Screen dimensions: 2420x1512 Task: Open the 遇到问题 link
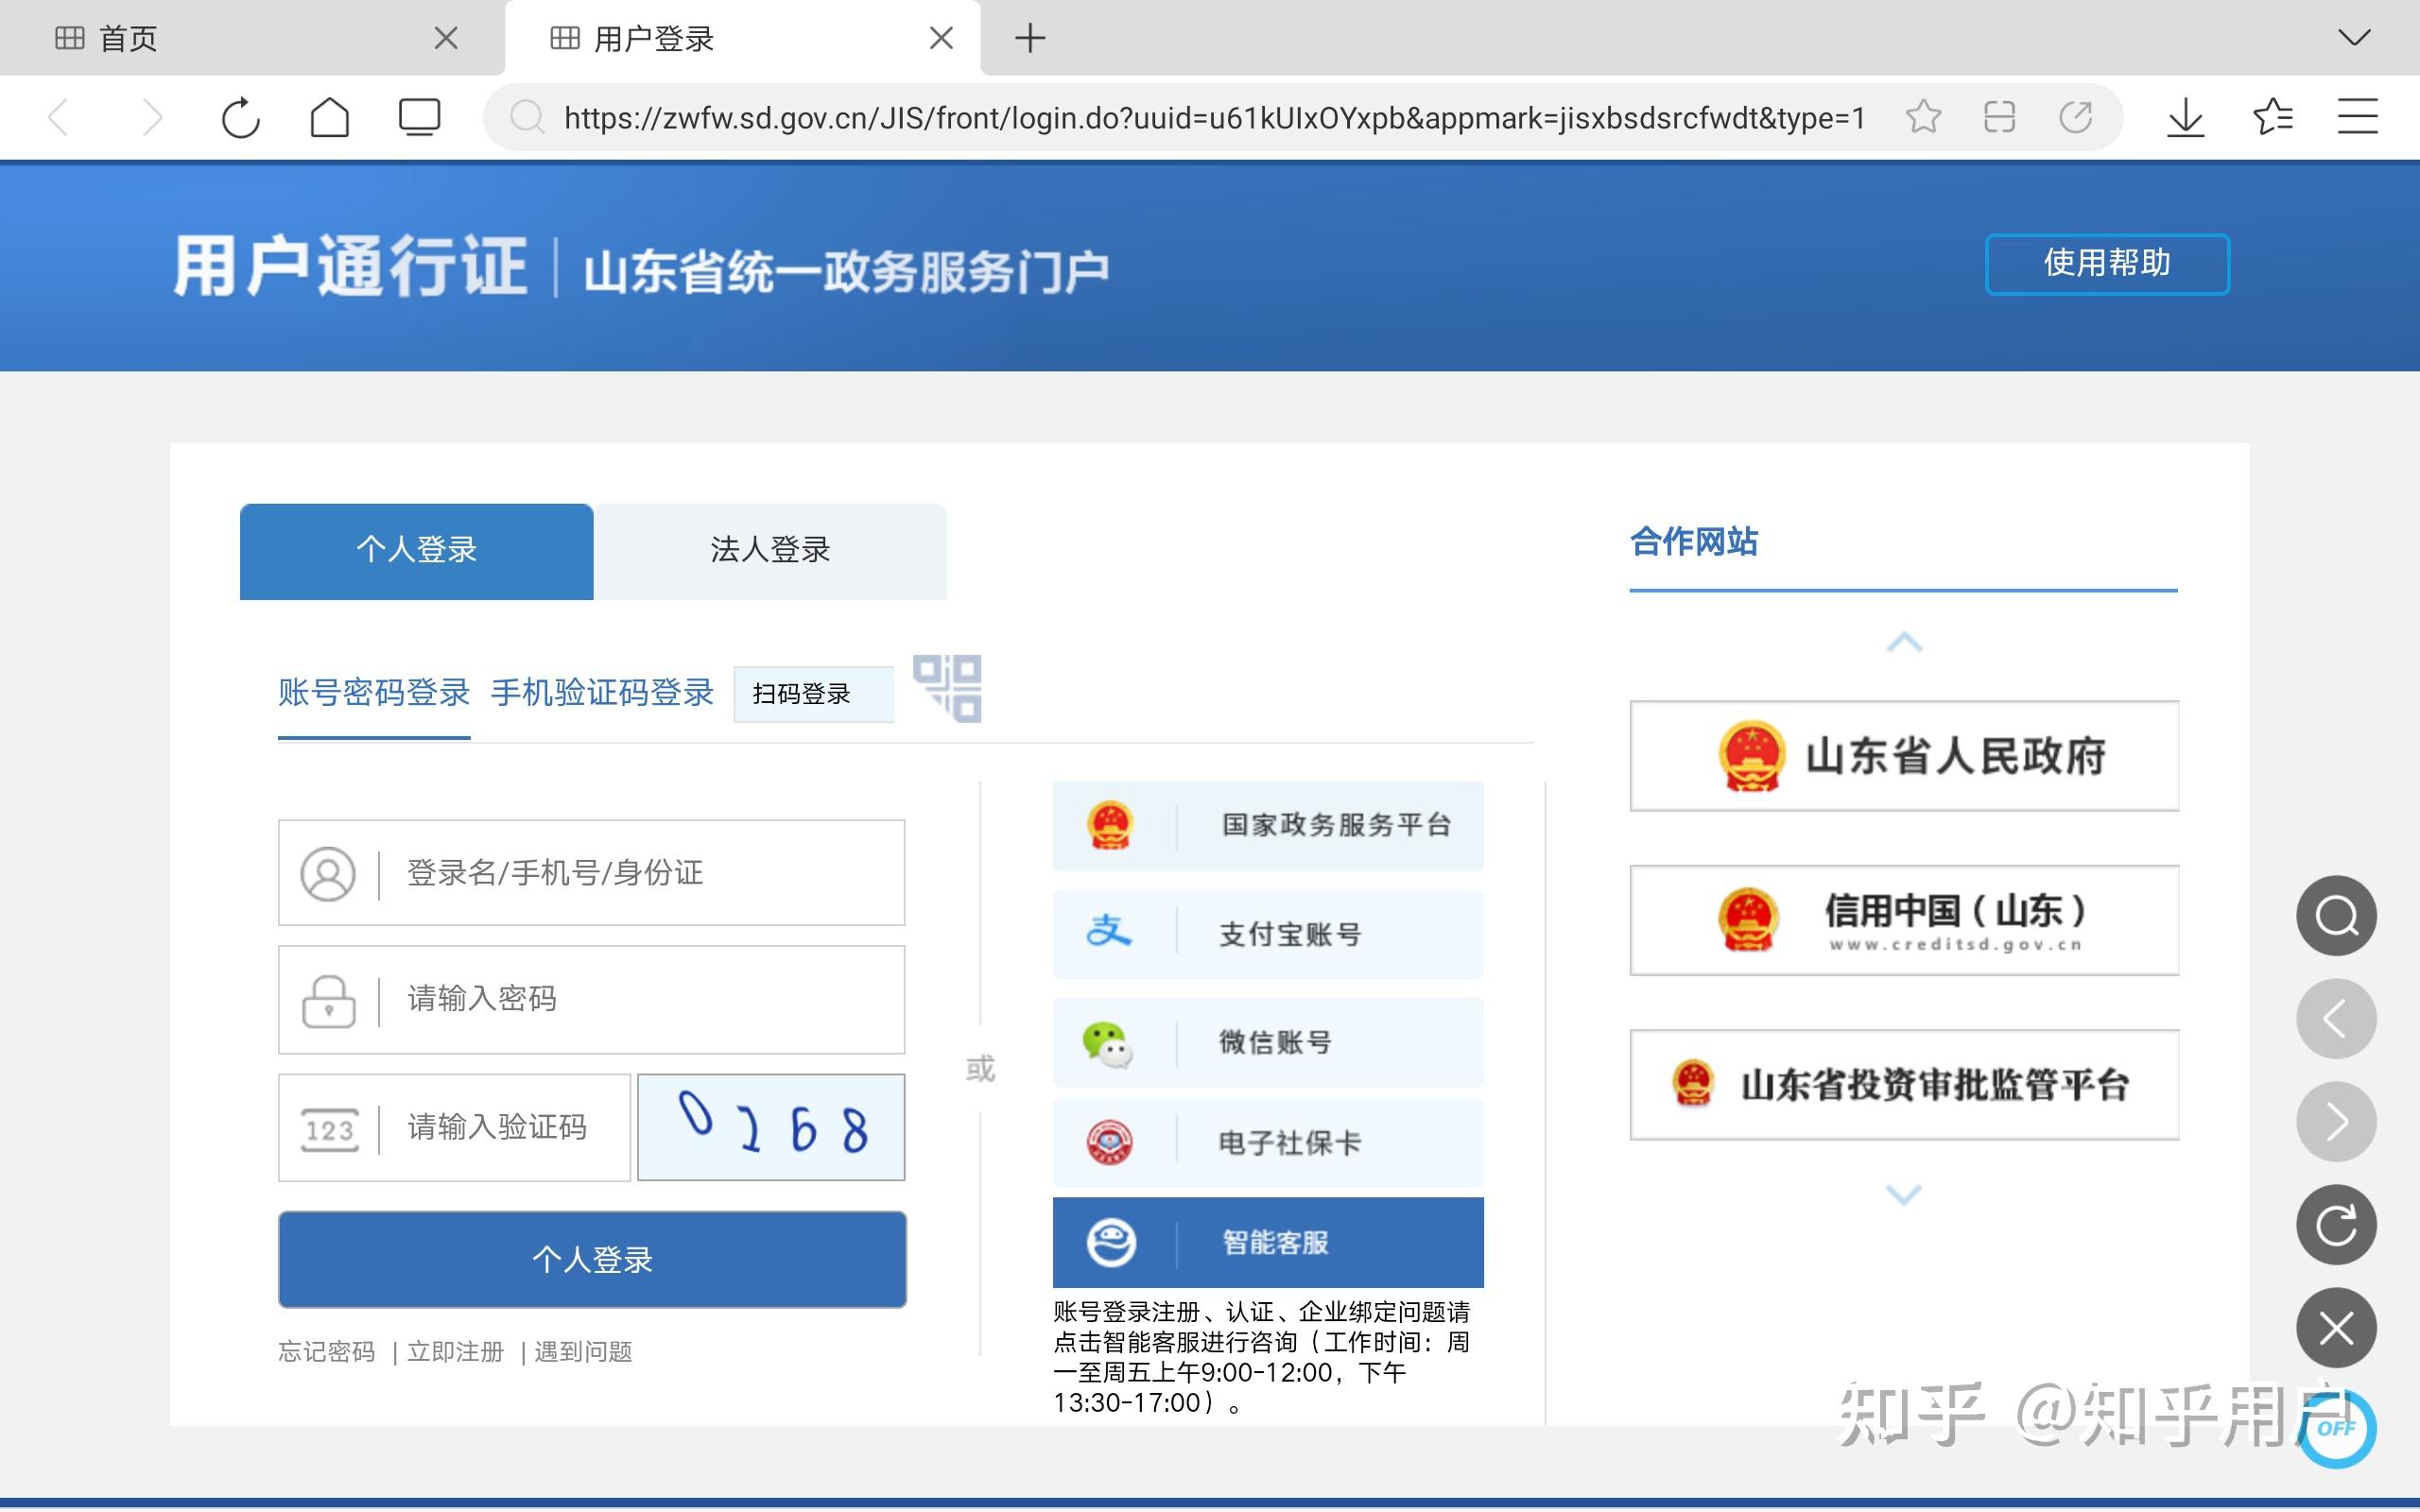point(583,1352)
